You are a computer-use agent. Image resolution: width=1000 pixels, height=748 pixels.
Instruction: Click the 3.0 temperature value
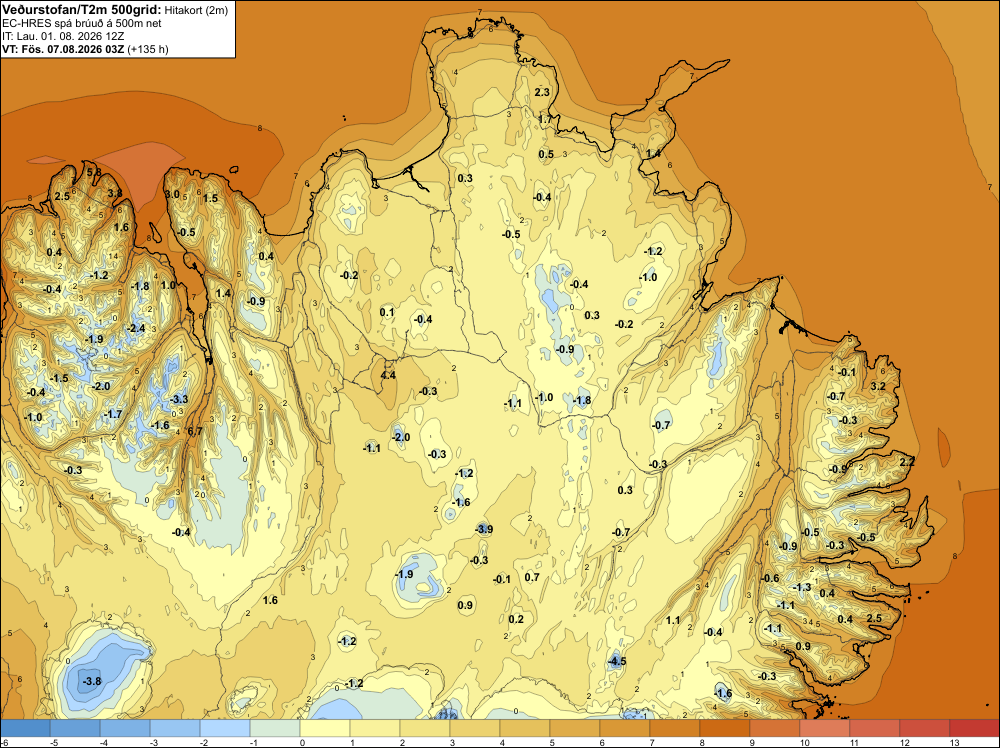[172, 194]
